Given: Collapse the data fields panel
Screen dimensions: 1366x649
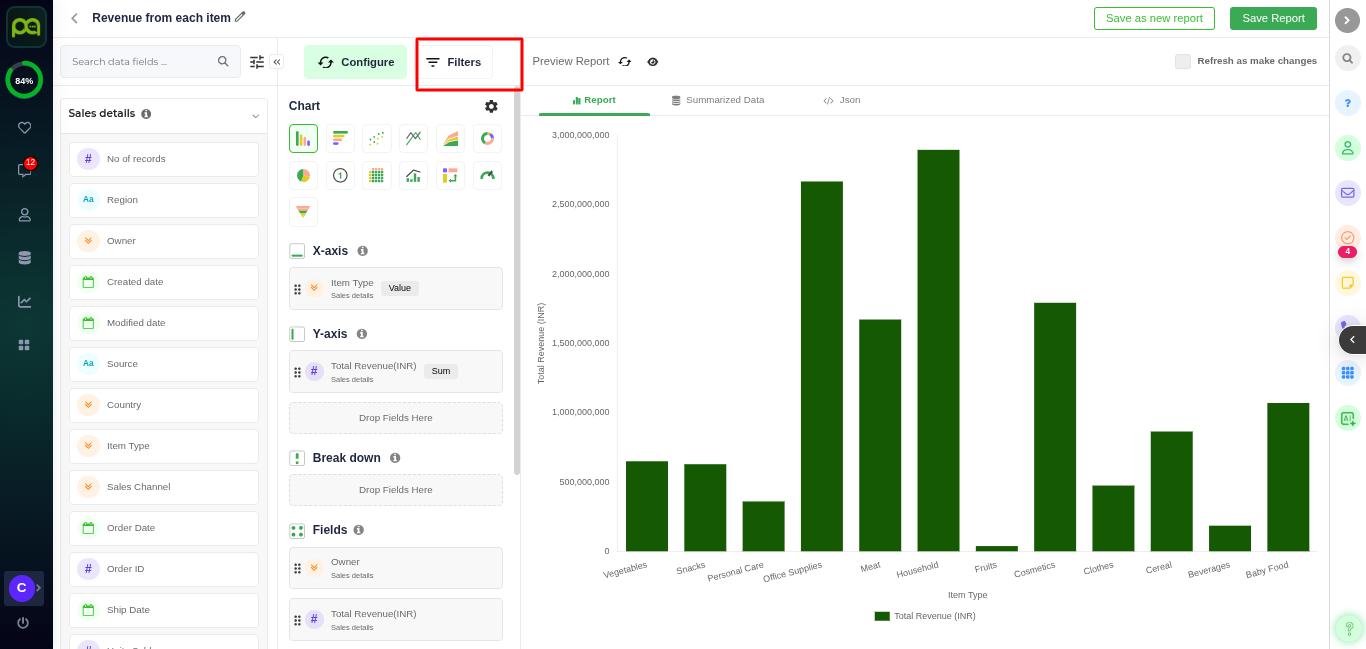Looking at the screenshot, I should 277,62.
